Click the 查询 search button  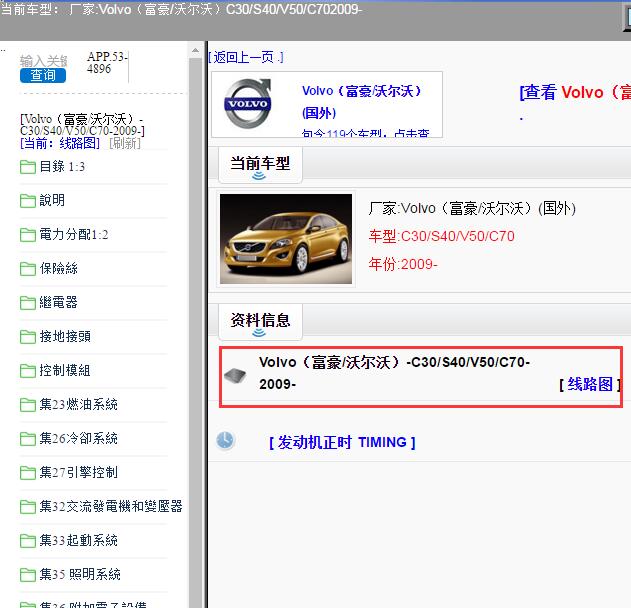pyautogui.click(x=43, y=75)
